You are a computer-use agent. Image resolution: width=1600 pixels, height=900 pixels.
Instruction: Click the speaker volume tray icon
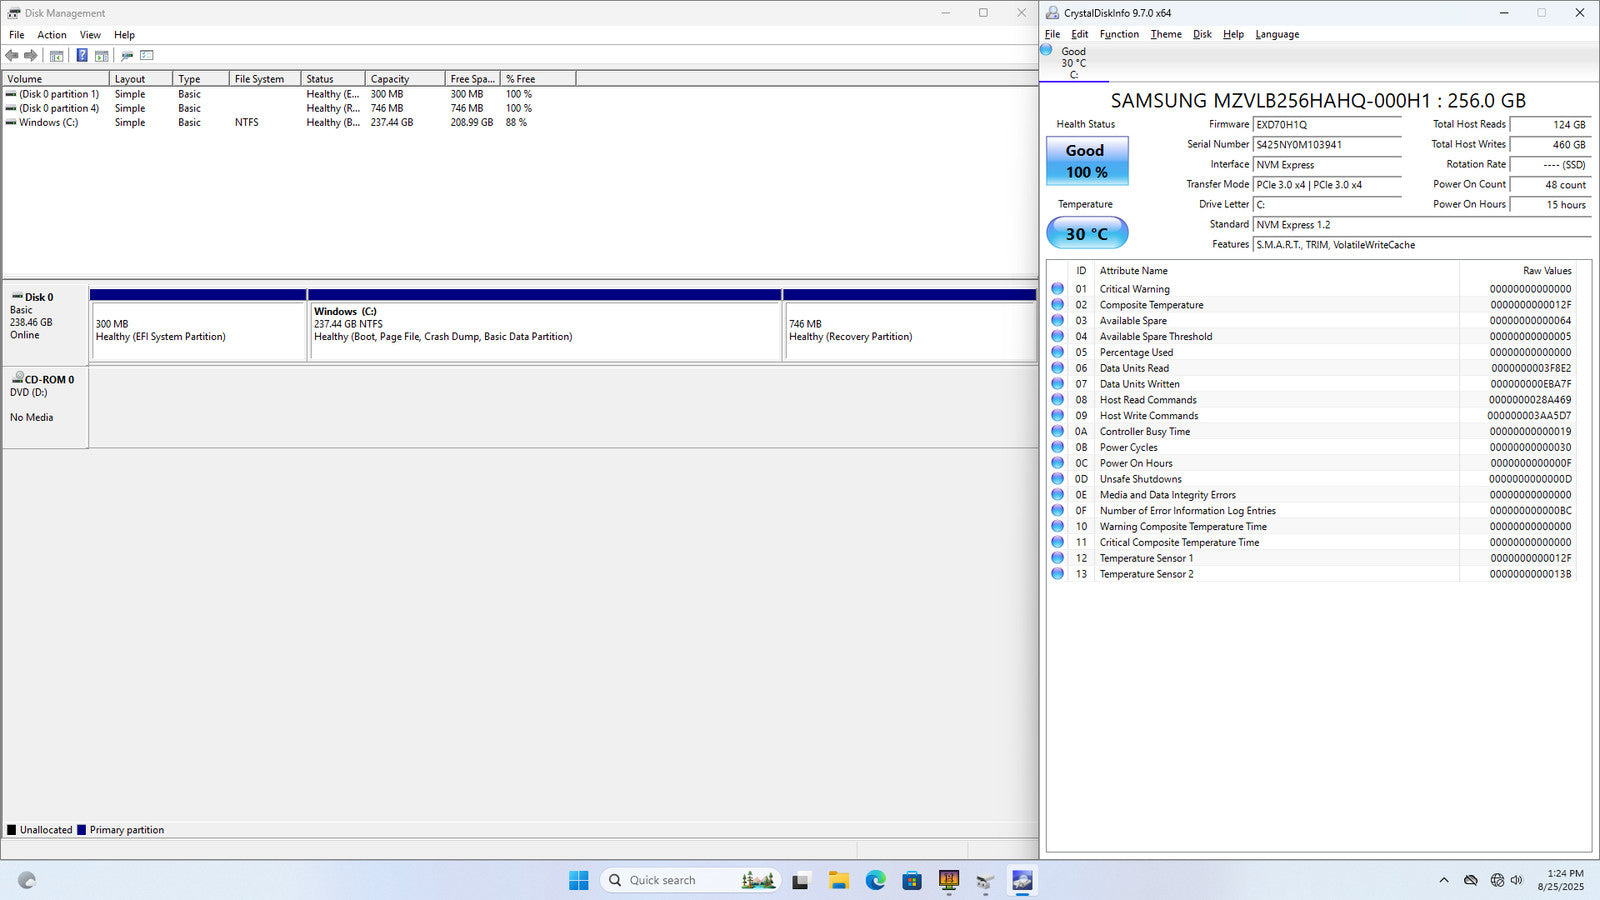[1517, 880]
